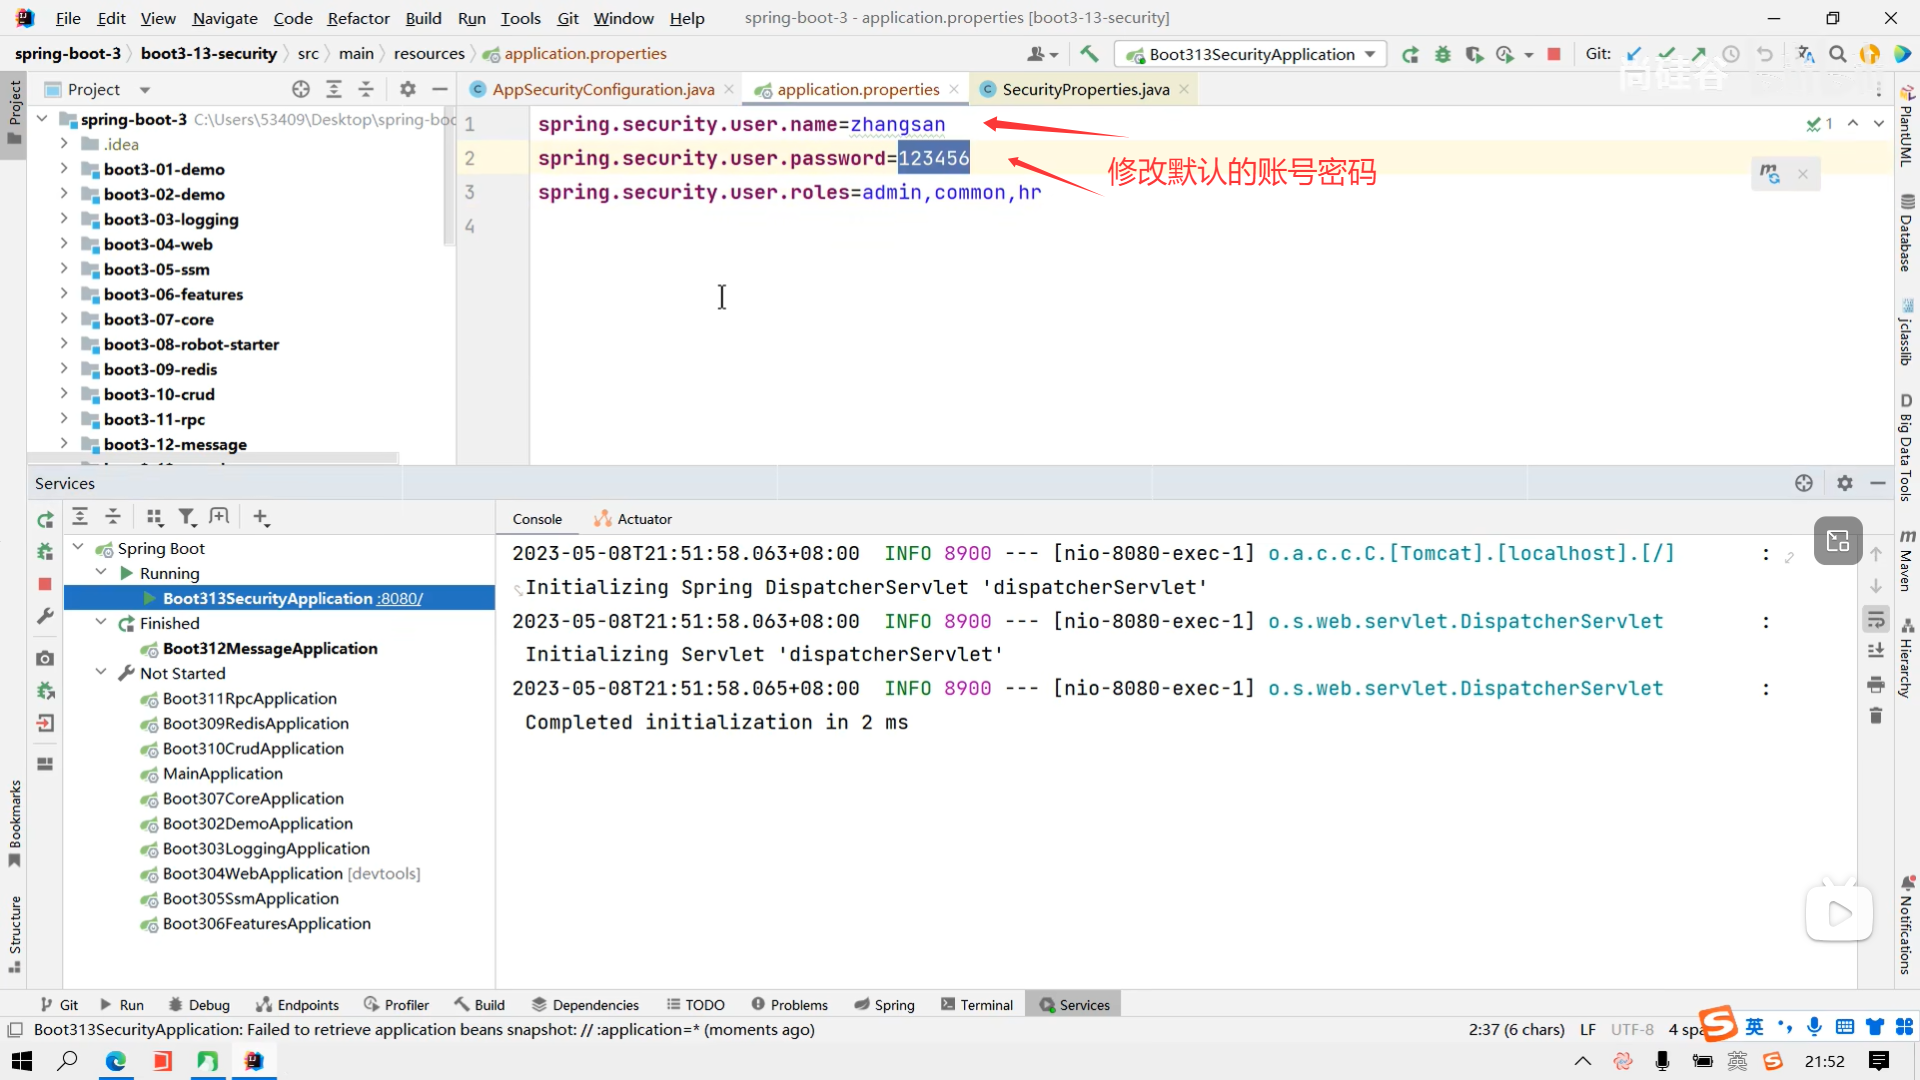The image size is (1920, 1080).
Task: Open the Boot313SecurityApplication run configuration dropdown
Action: coord(1250,54)
